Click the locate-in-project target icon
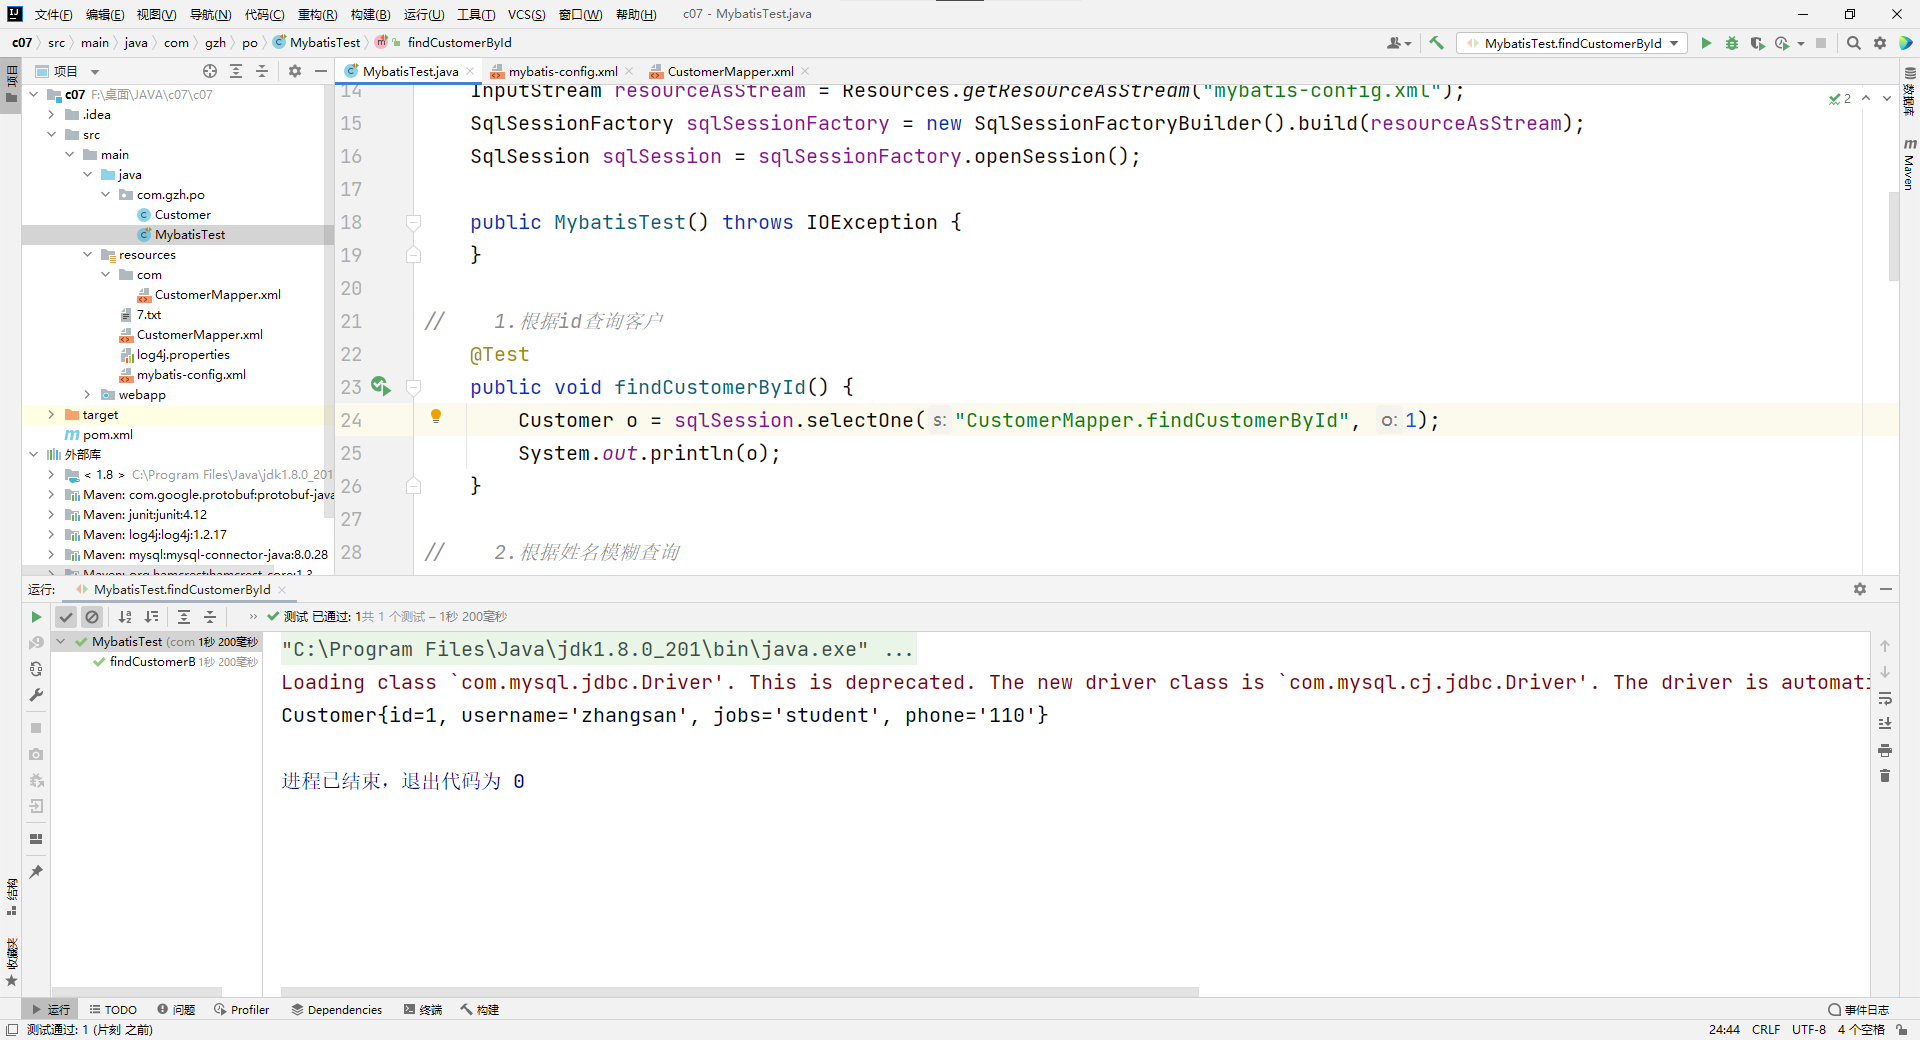This screenshot has width=1920, height=1040. 210,71
